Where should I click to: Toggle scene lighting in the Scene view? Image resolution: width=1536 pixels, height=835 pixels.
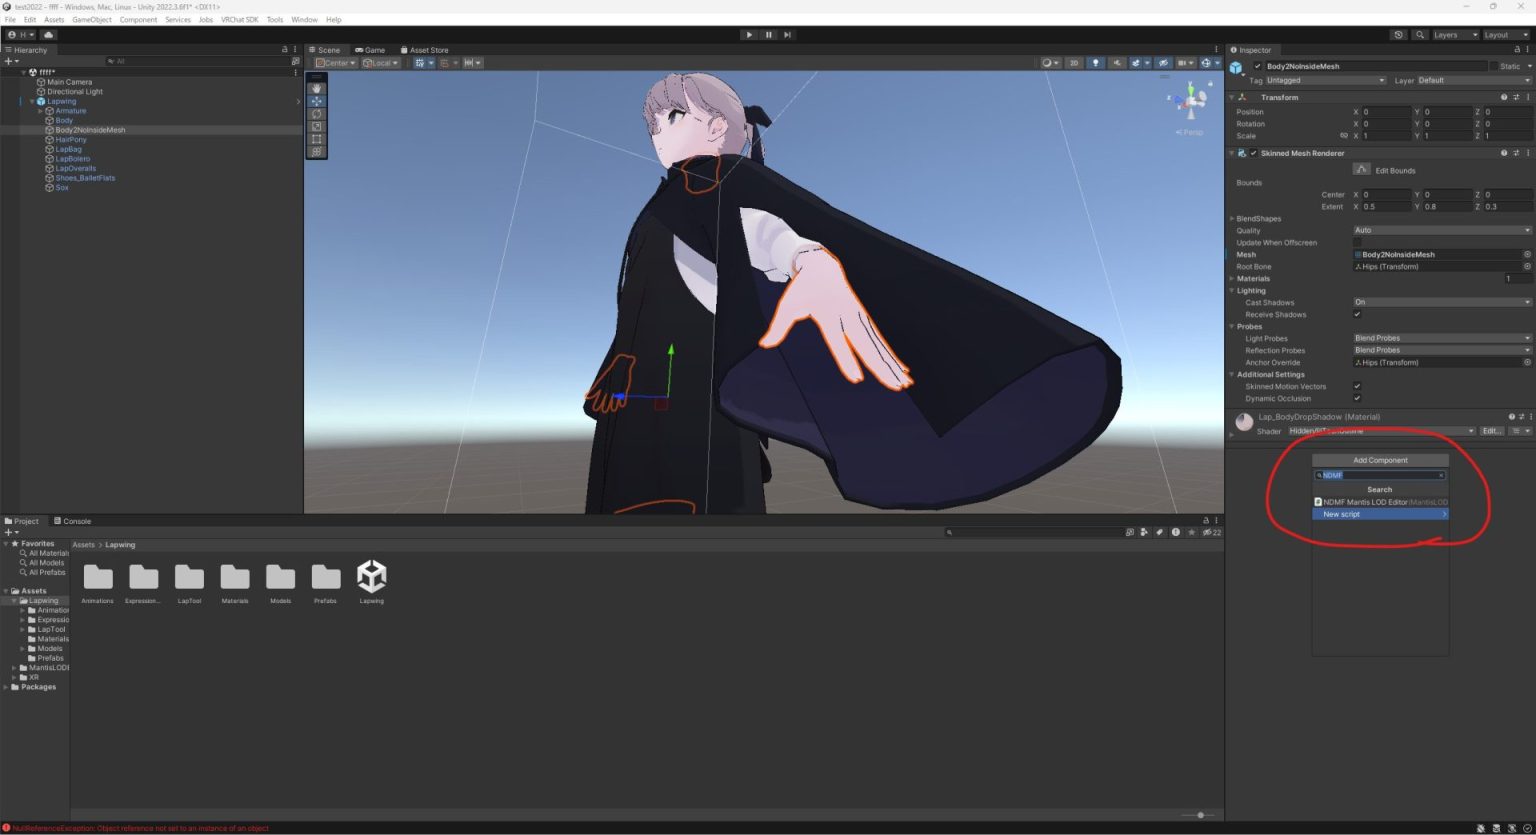[1095, 62]
